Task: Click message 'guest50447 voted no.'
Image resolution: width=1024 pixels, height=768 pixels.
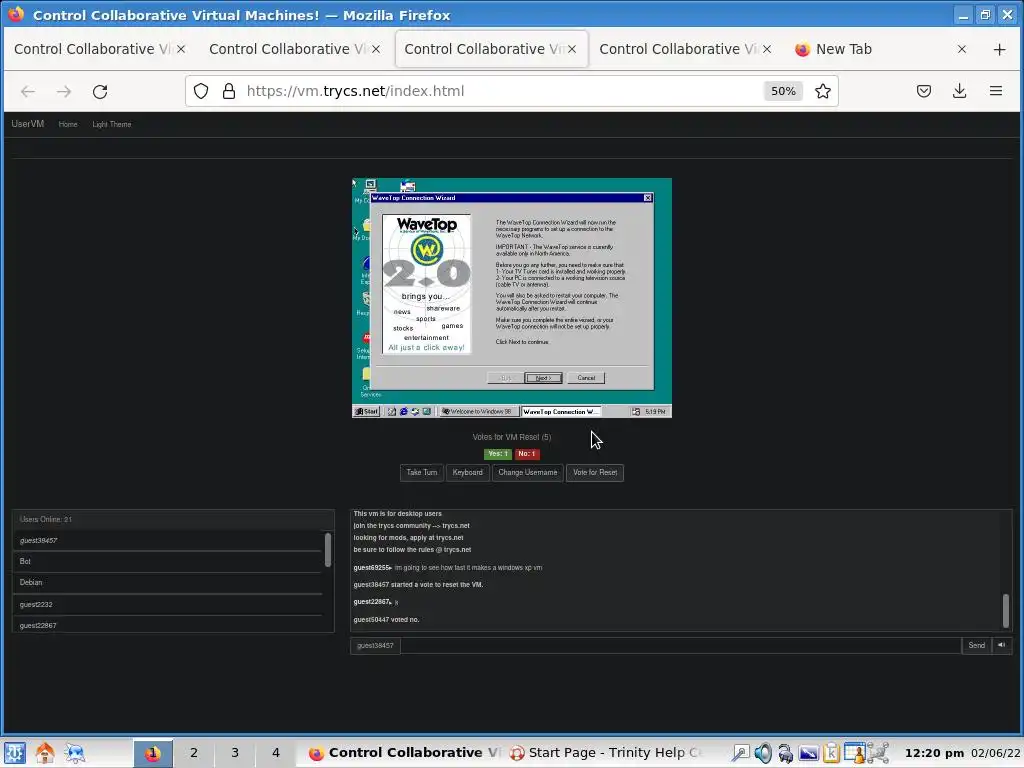Action: coord(386,620)
